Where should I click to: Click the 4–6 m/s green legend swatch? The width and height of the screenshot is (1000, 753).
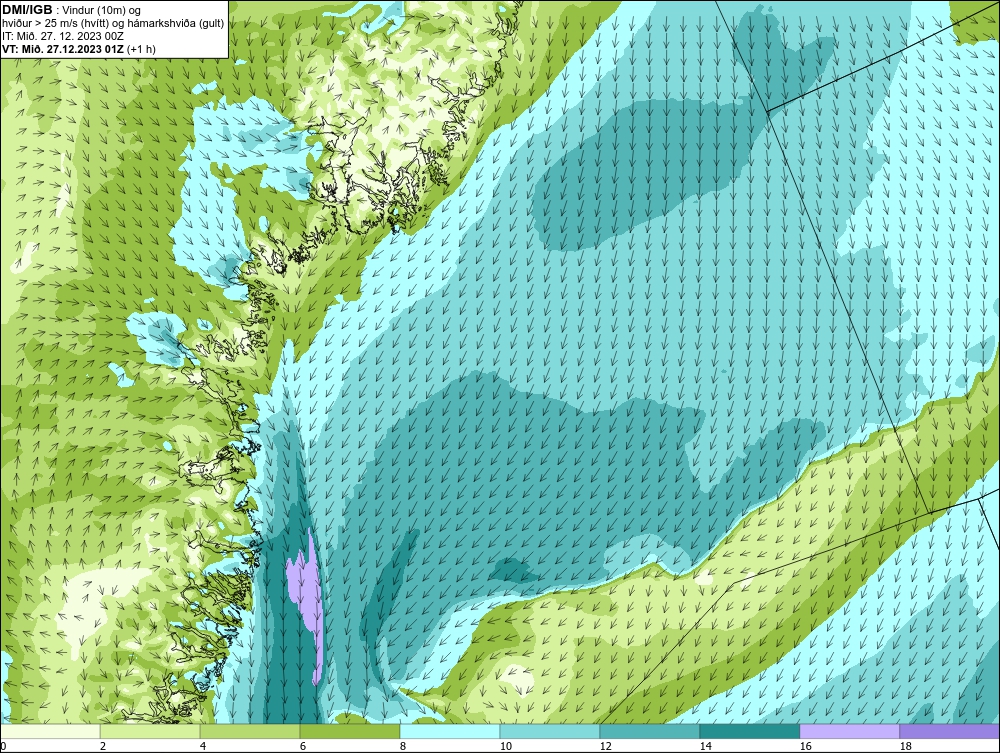point(250,731)
